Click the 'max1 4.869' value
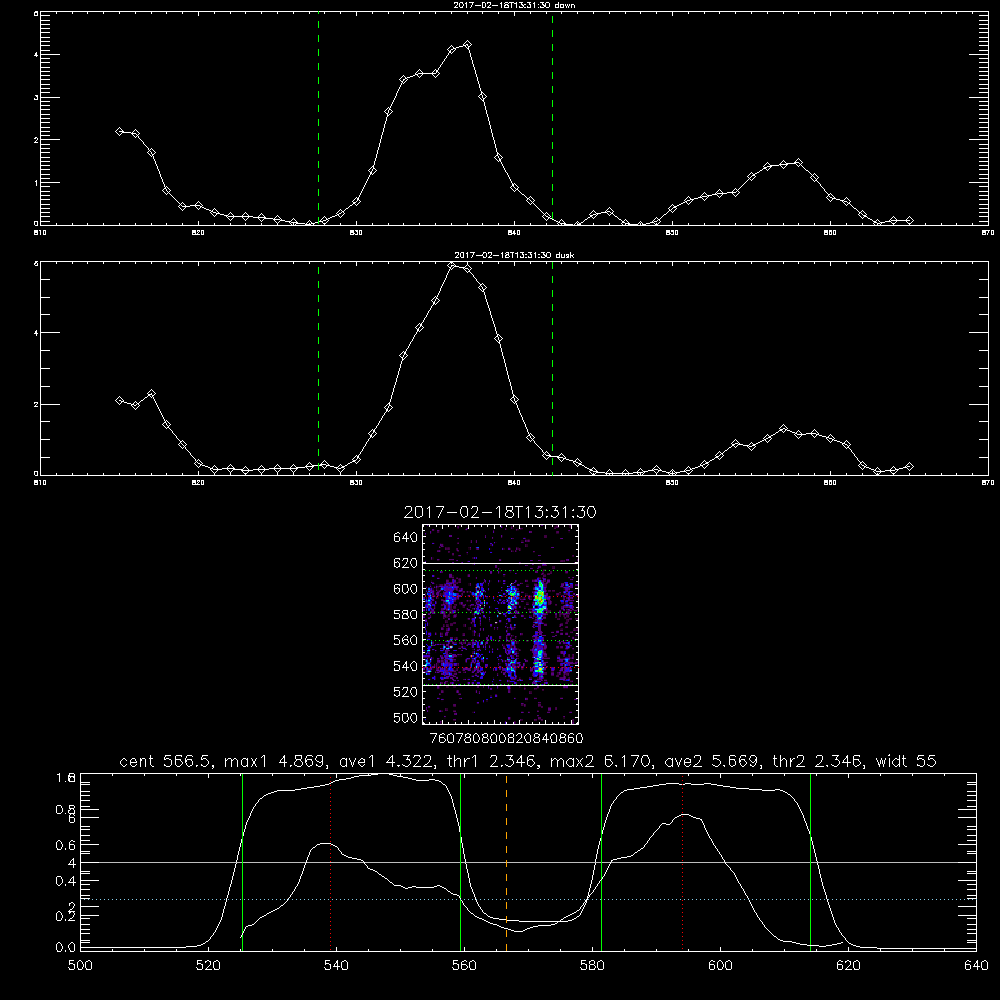Viewport: 1000px width, 1000px height. tap(274, 761)
